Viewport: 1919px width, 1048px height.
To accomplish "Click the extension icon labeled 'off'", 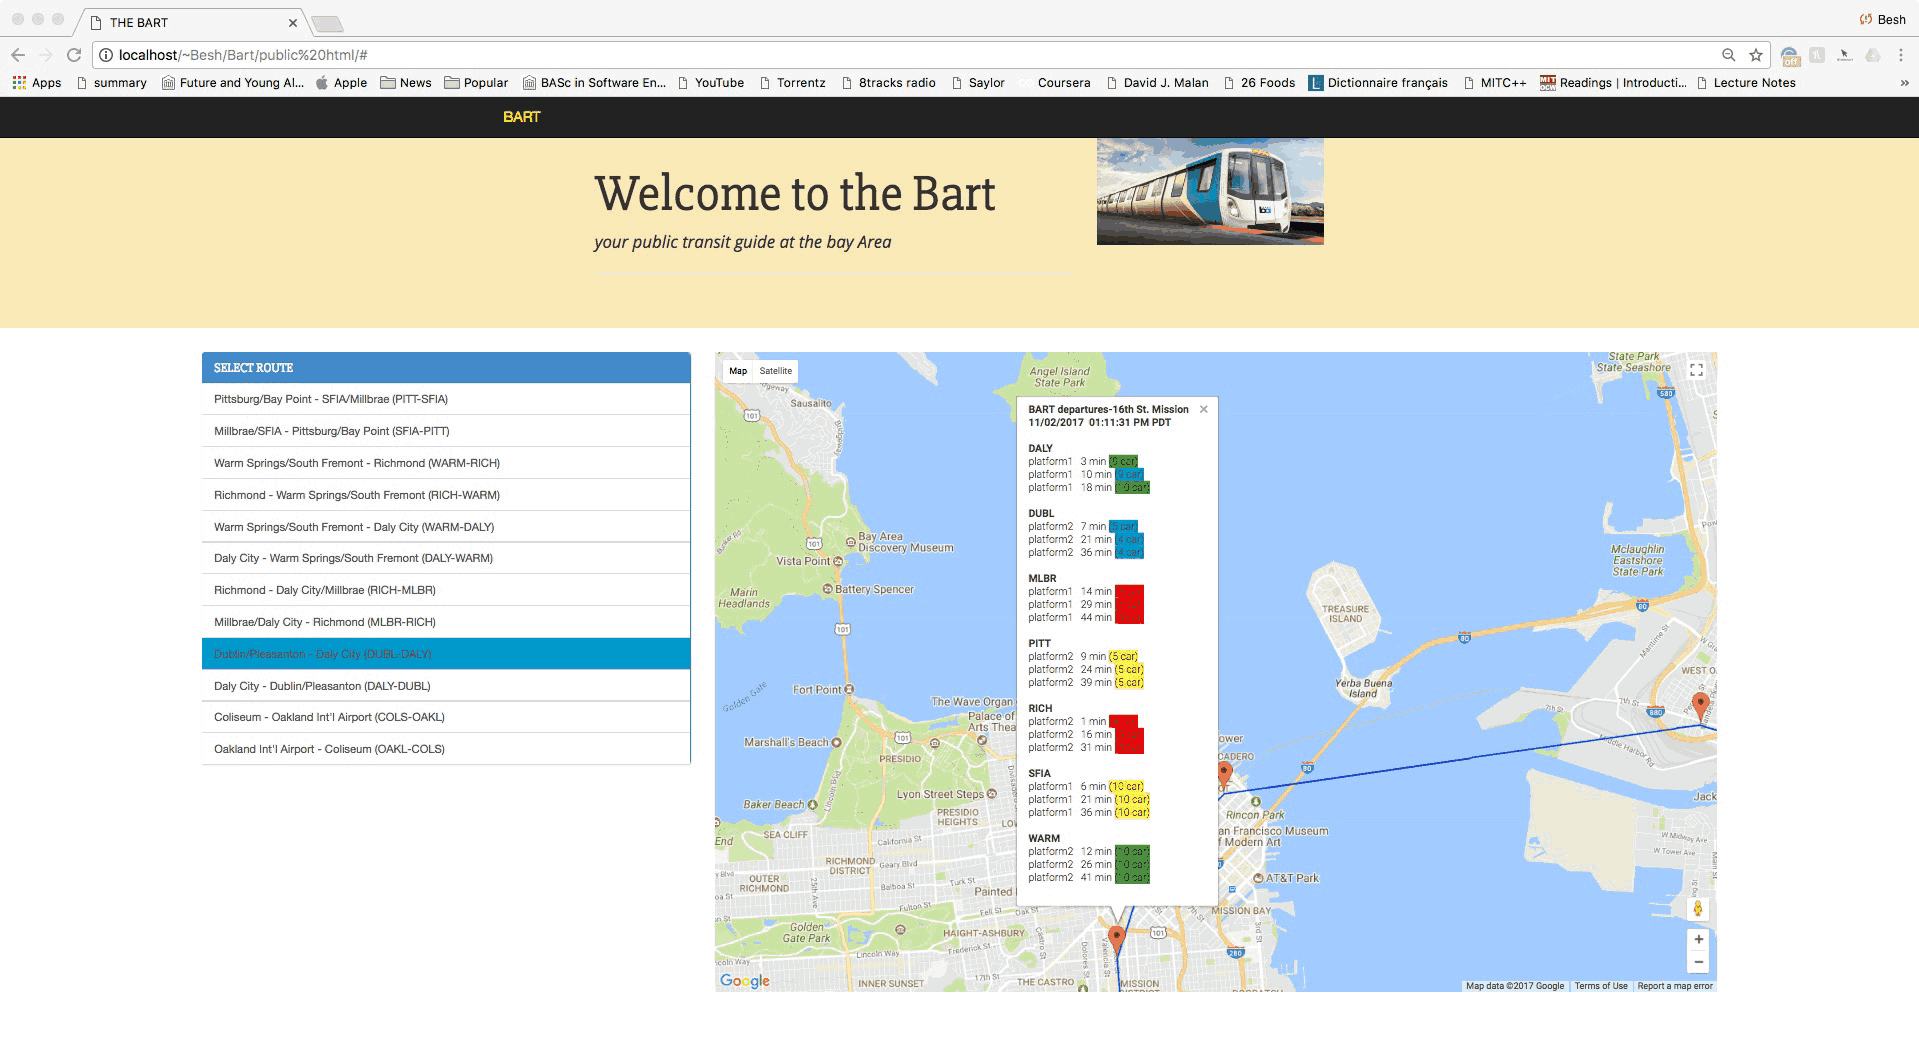I will (x=1790, y=56).
